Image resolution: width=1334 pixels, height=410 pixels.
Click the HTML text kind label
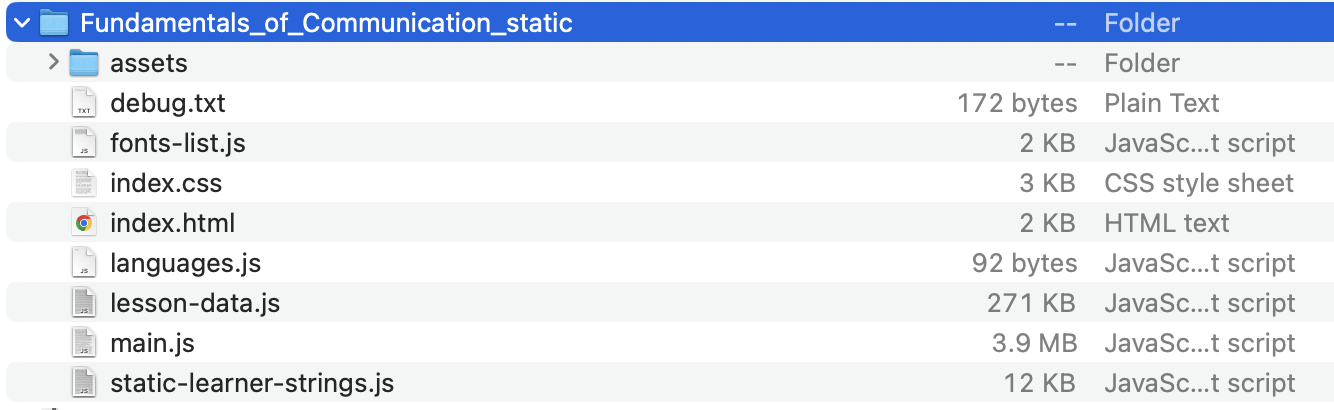point(1166,223)
